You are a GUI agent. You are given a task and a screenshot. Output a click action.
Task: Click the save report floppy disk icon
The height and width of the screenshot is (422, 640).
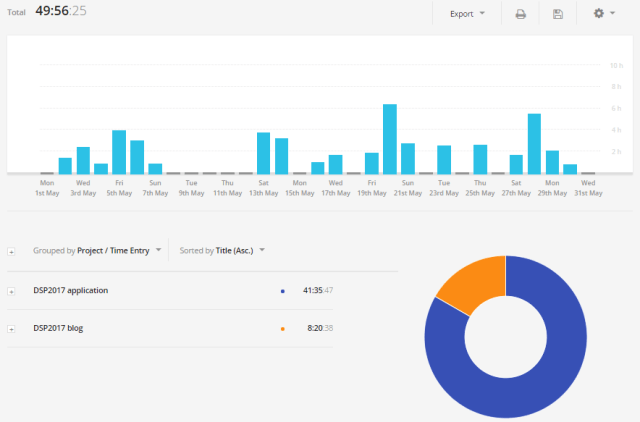coord(557,14)
